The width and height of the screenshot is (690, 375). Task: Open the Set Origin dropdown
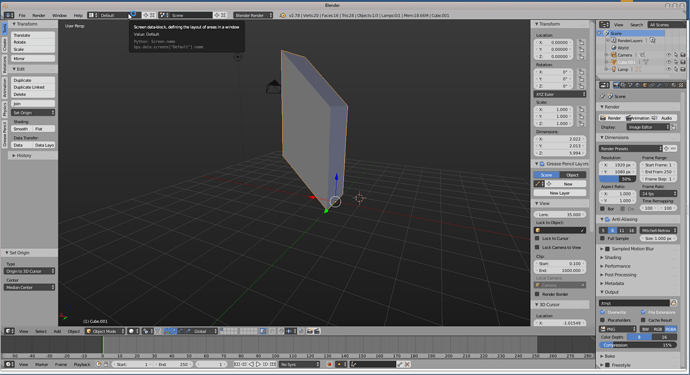click(x=33, y=113)
